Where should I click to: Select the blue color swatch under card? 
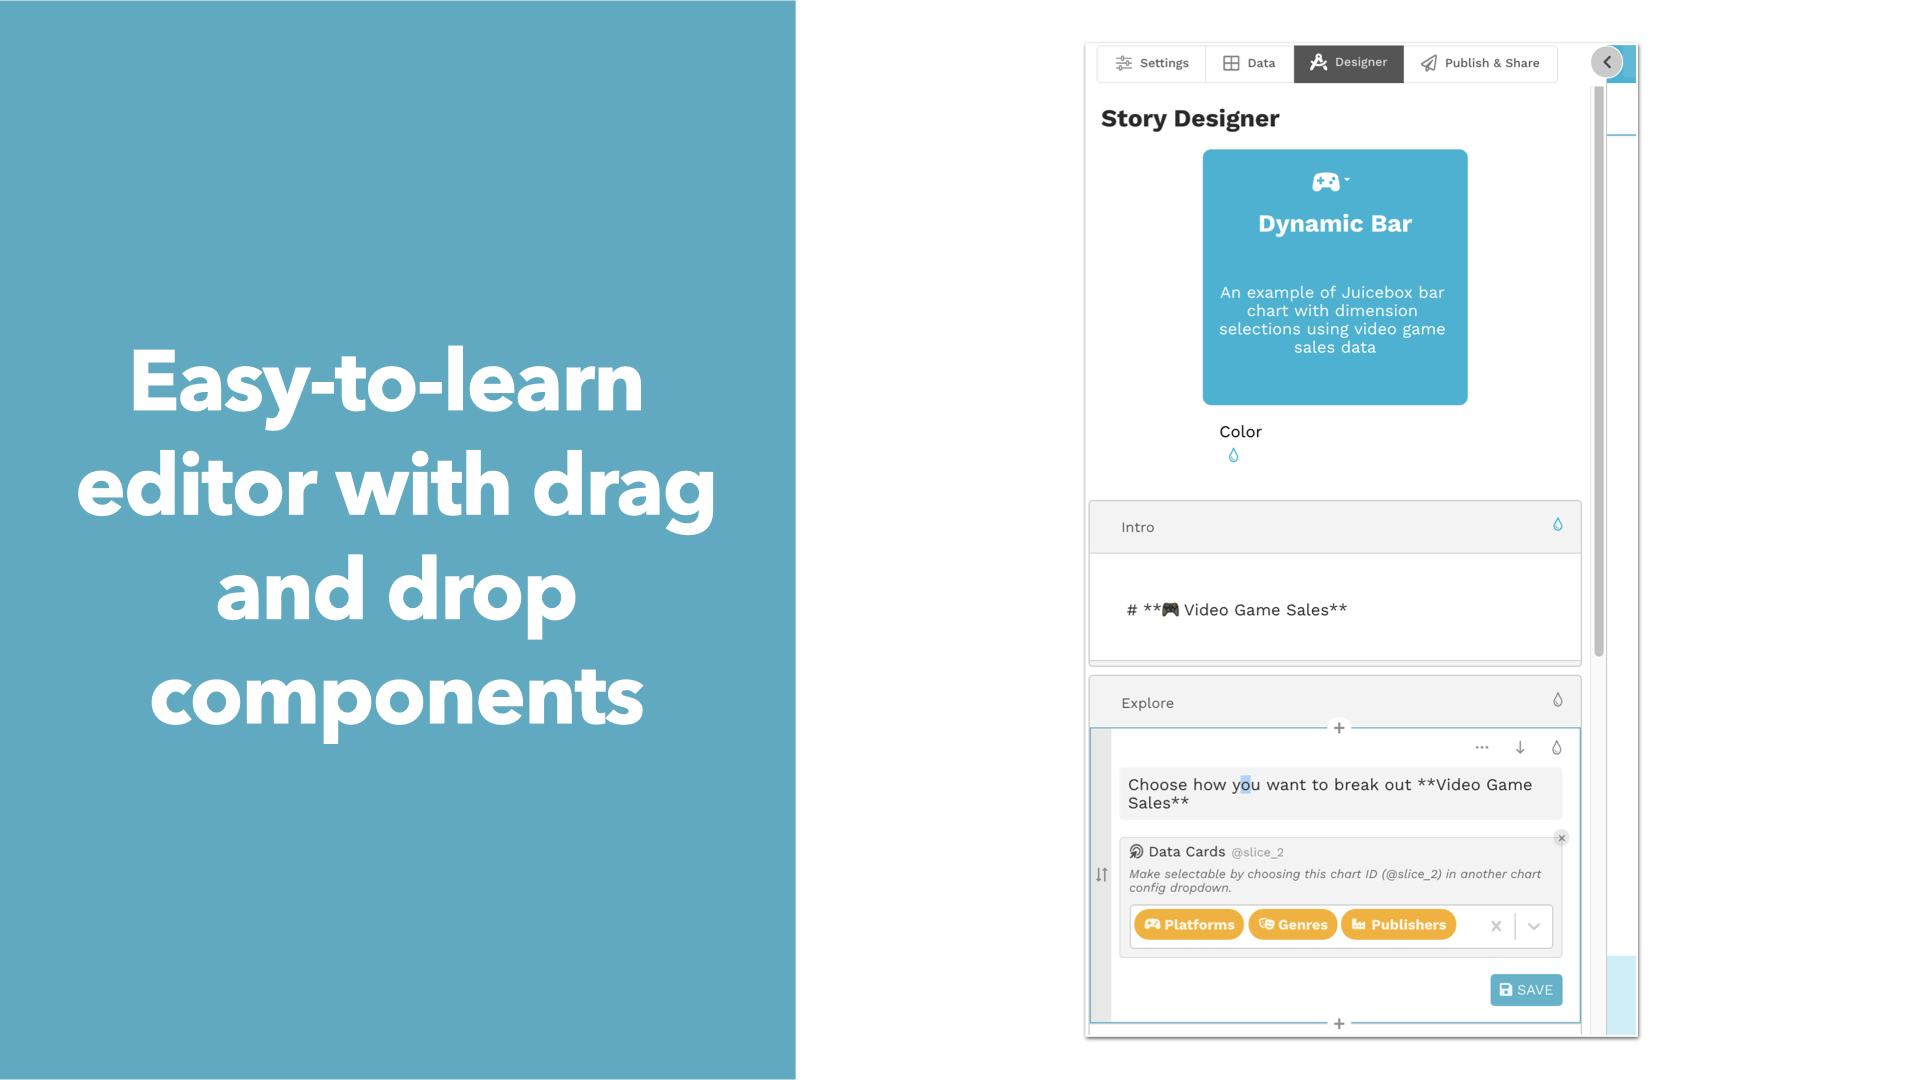[x=1233, y=456]
